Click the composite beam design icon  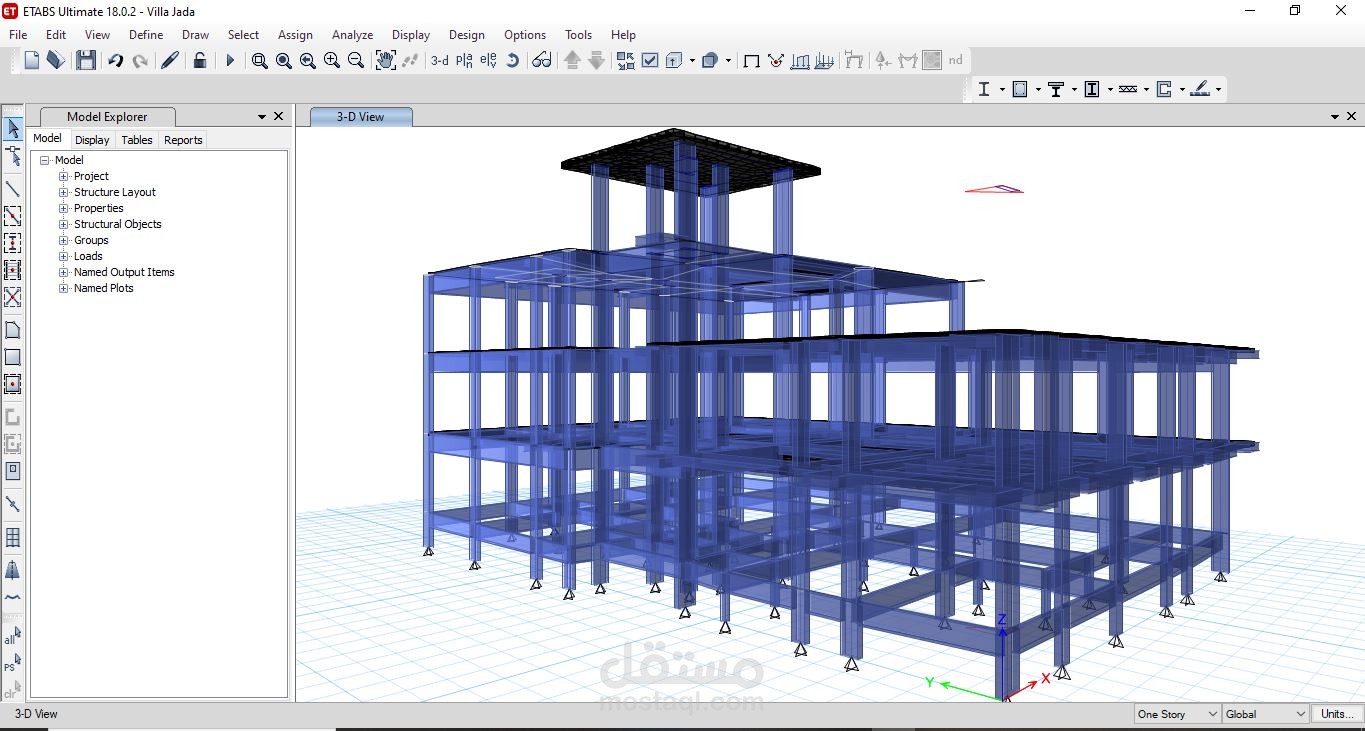pos(1055,89)
